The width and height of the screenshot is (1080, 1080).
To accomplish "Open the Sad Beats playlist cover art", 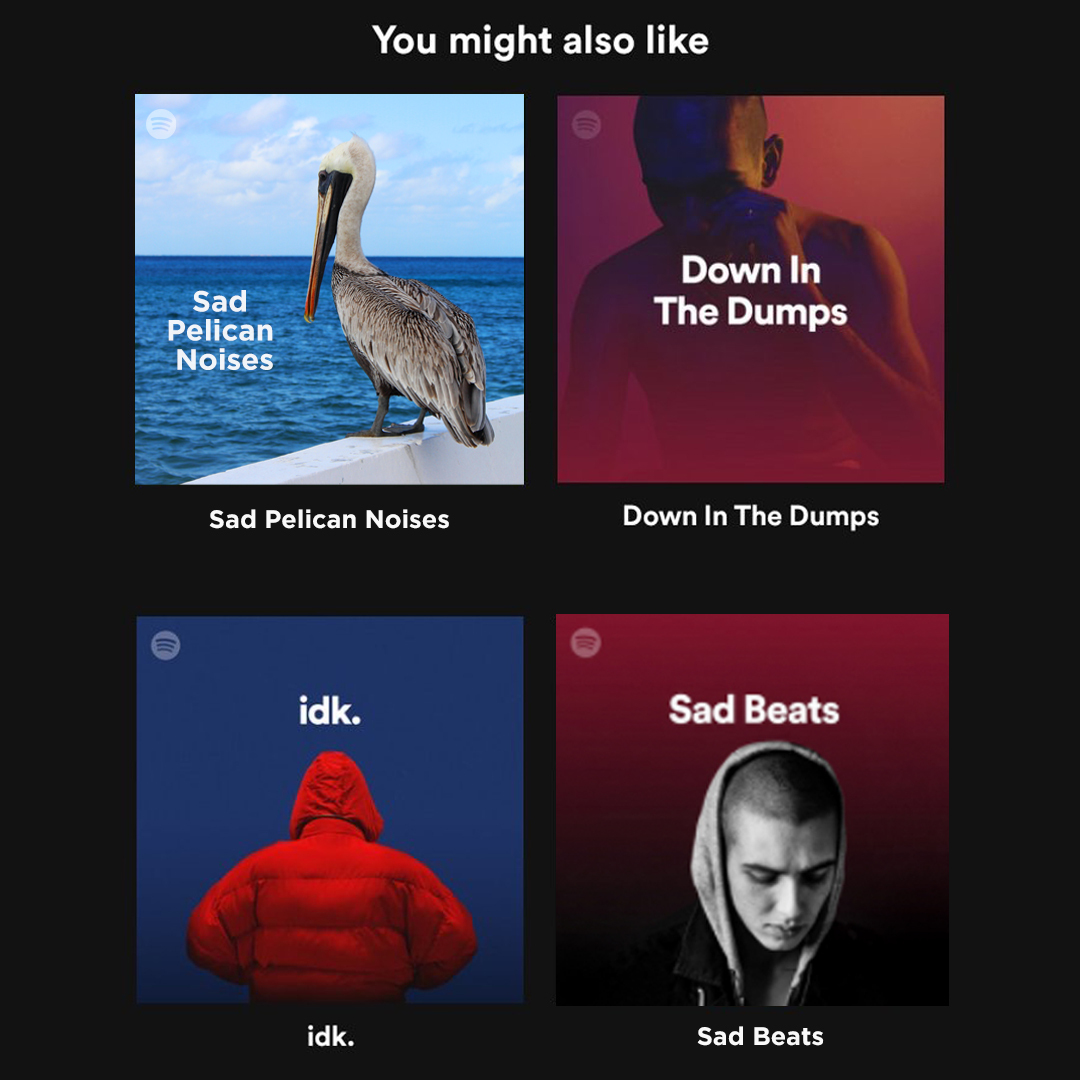I will tap(752, 809).
